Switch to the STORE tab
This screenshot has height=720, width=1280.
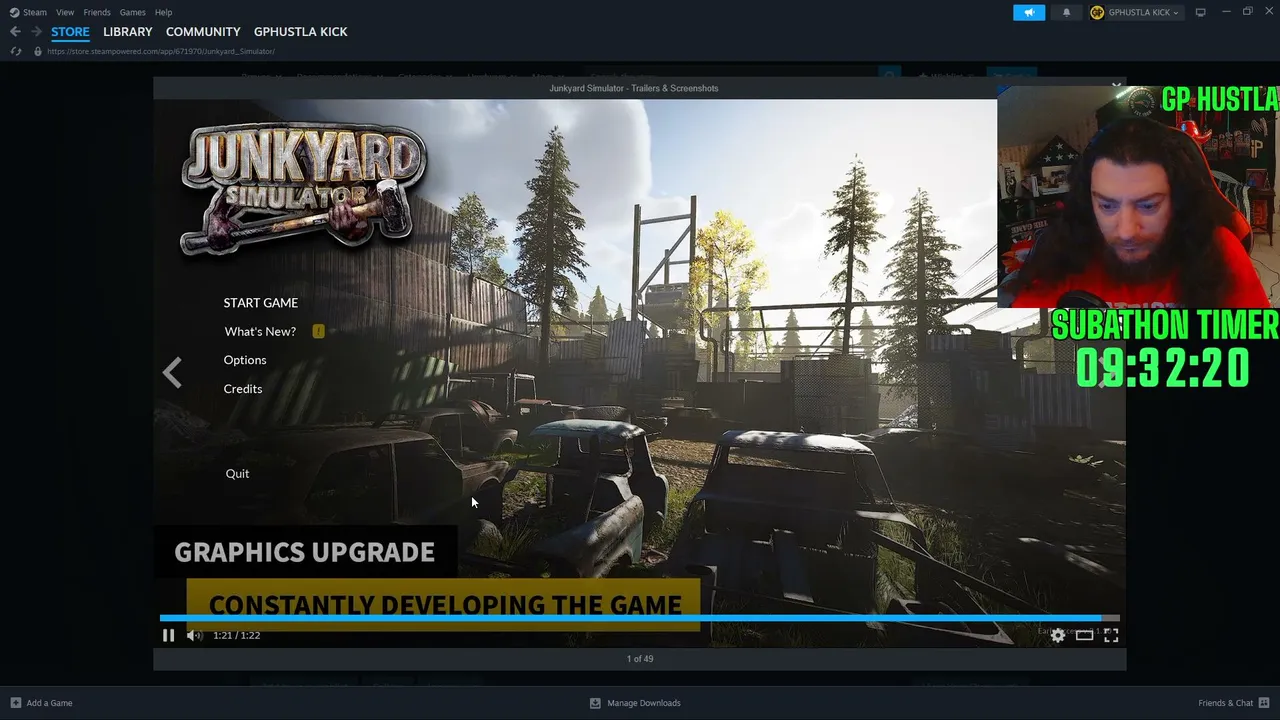70,32
